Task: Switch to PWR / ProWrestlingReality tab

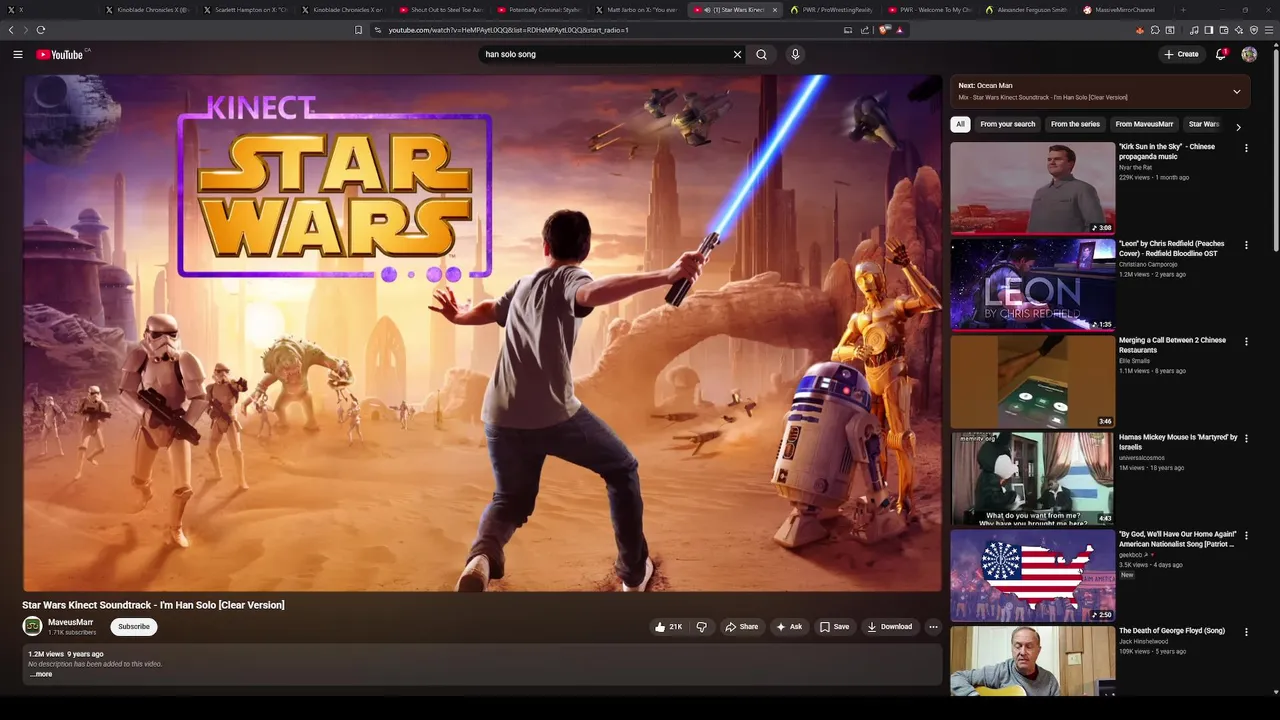Action: pyautogui.click(x=831, y=10)
